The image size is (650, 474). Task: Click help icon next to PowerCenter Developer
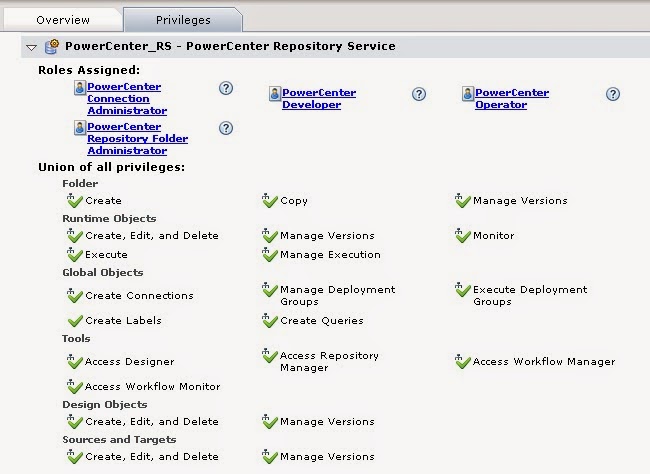point(419,94)
